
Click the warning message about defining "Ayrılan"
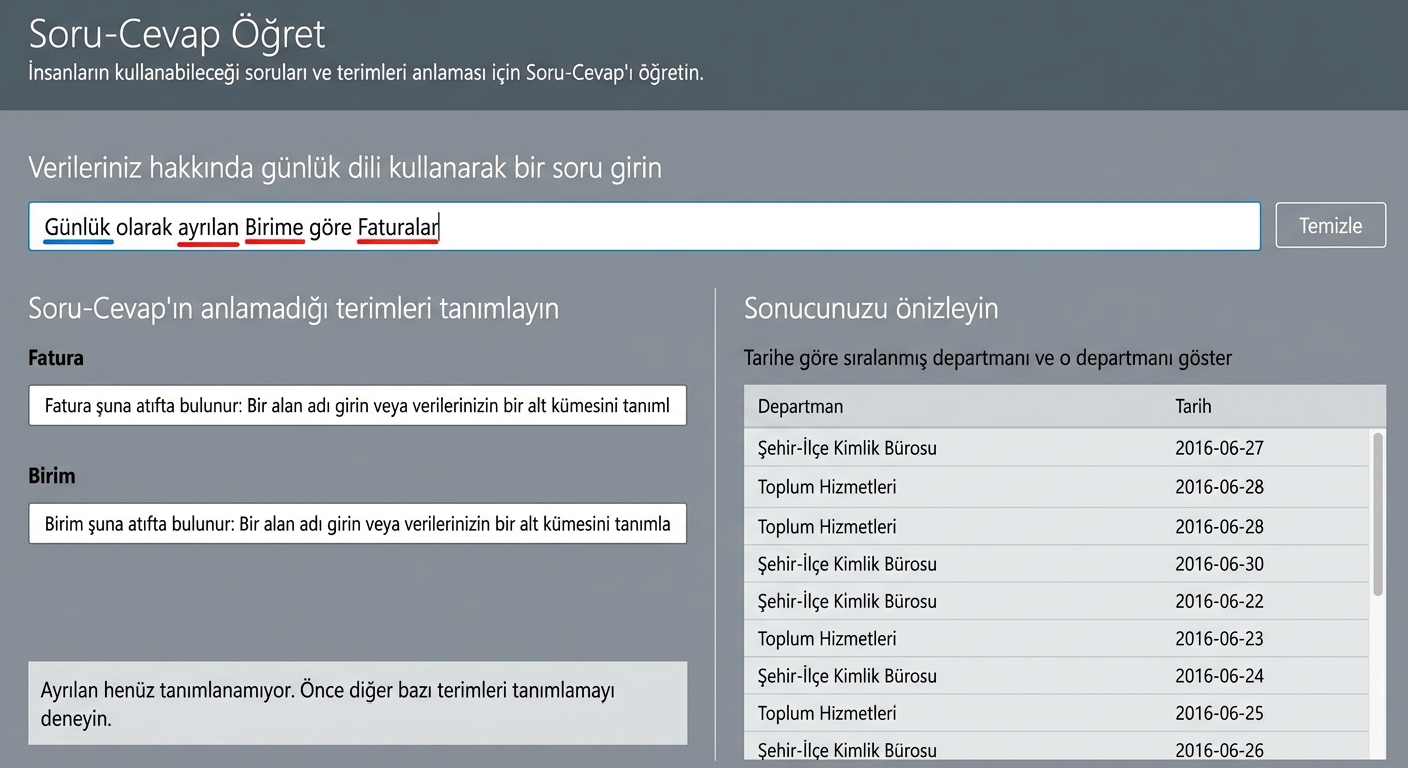[357, 702]
